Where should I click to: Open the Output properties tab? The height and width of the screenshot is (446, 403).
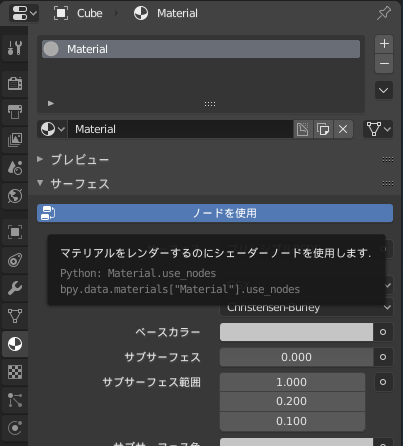[x=15, y=111]
